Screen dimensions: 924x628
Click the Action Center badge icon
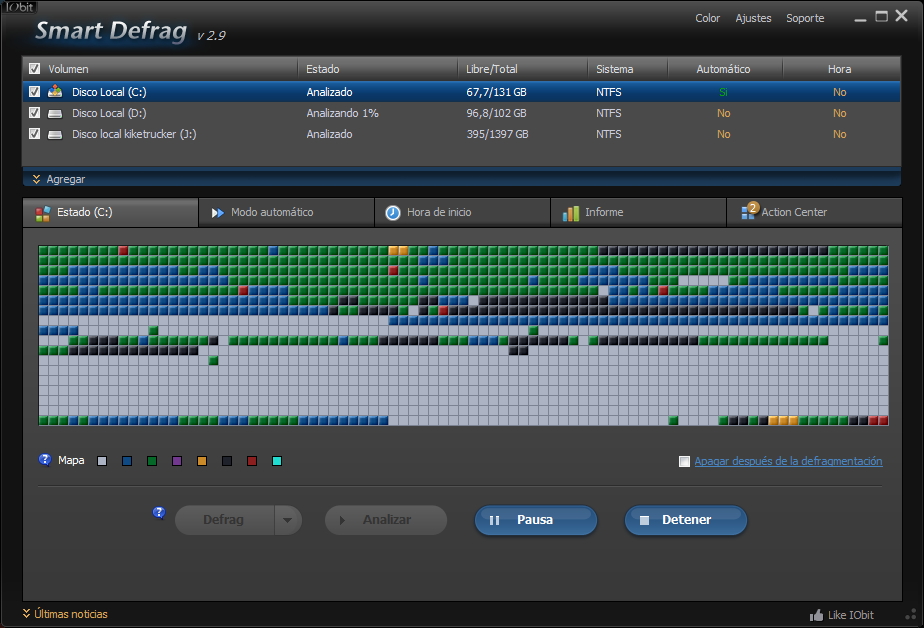(749, 210)
